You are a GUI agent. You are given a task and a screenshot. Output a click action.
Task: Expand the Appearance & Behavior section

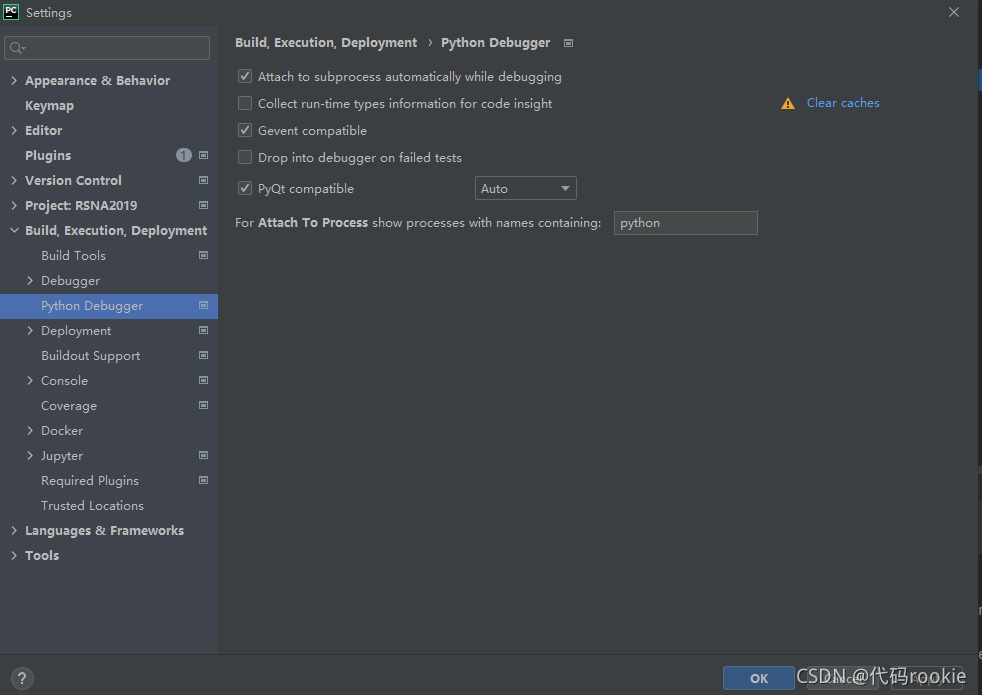[12, 80]
